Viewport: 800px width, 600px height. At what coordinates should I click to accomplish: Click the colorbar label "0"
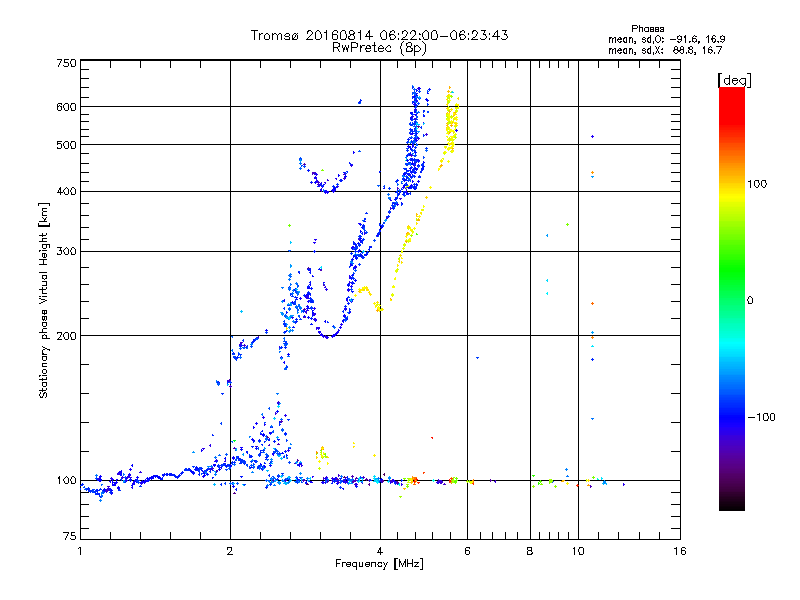[750, 301]
